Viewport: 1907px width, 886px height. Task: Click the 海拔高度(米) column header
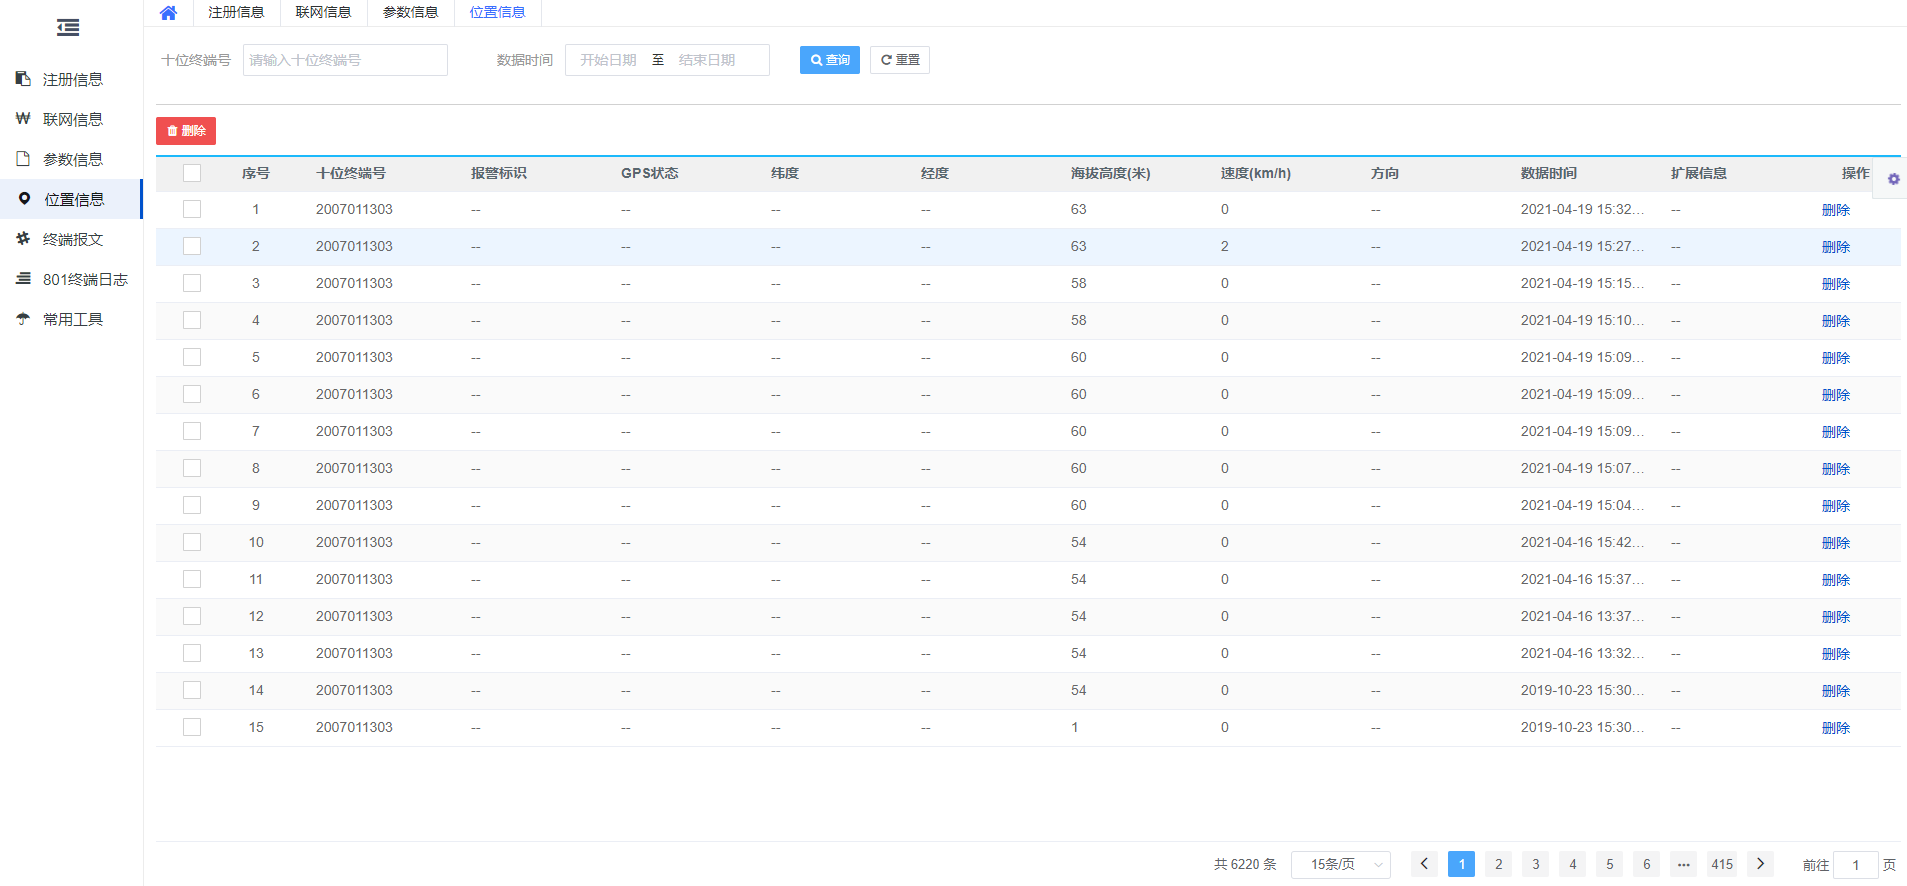tap(1110, 173)
